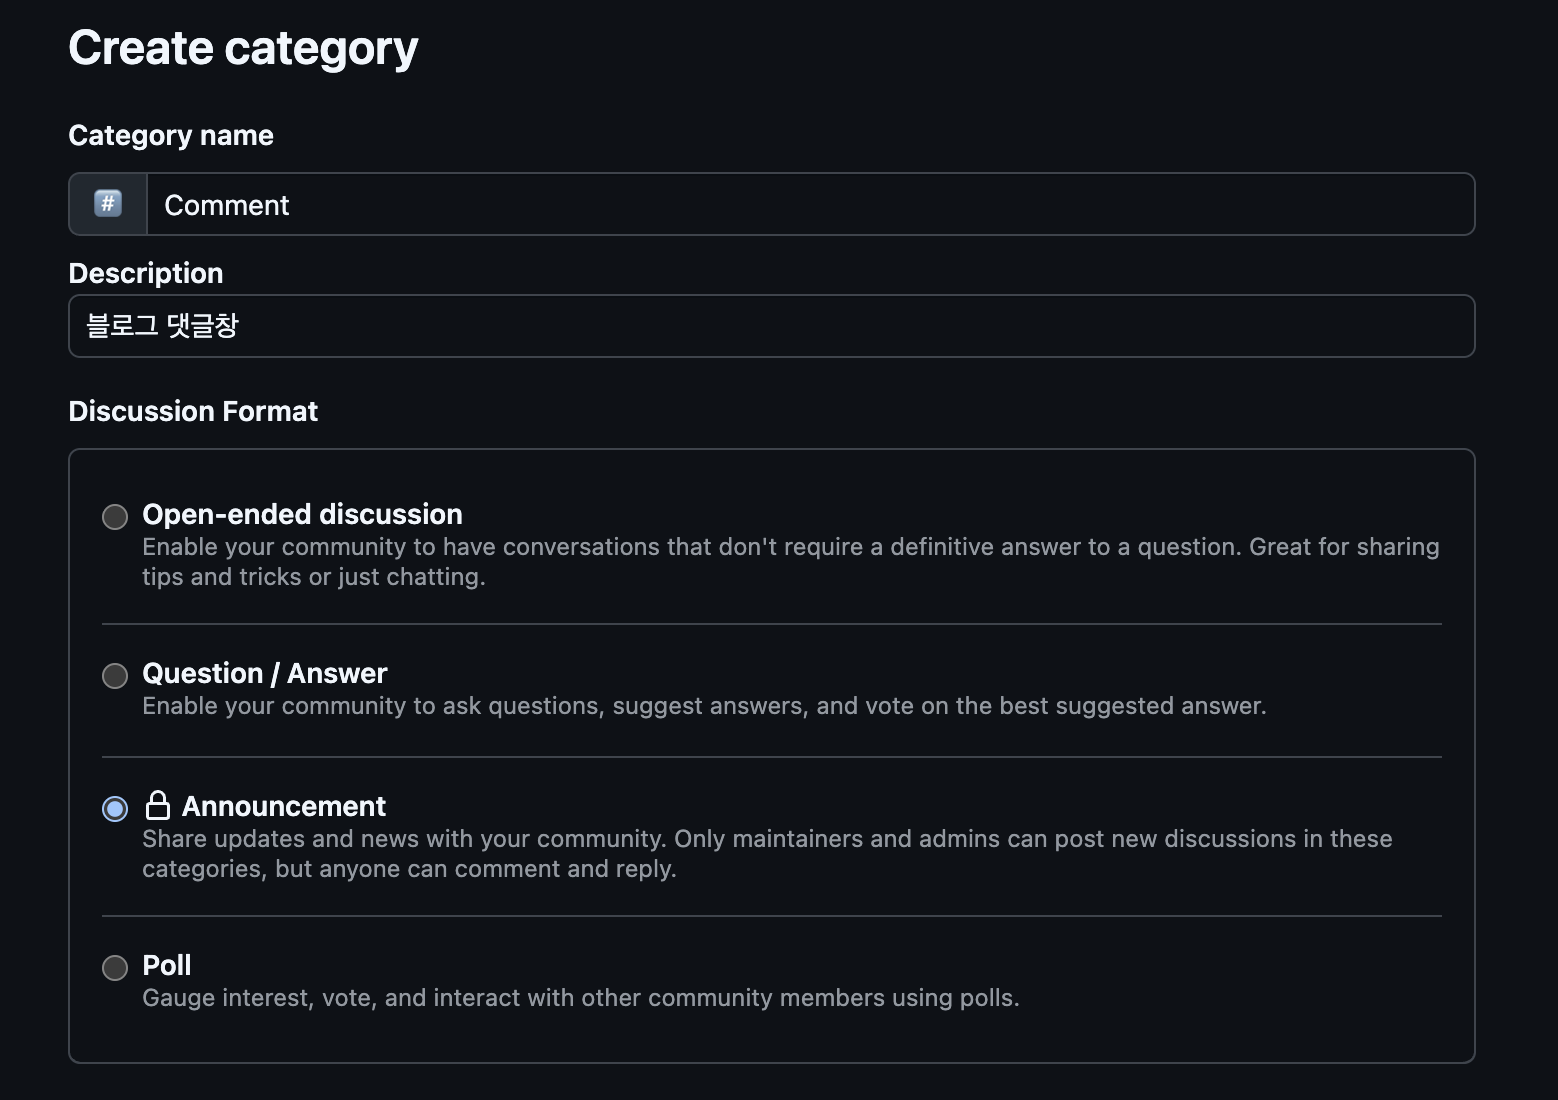The width and height of the screenshot is (1558, 1100).
Task: Click the # symbol icon on the category field
Action: 107,204
